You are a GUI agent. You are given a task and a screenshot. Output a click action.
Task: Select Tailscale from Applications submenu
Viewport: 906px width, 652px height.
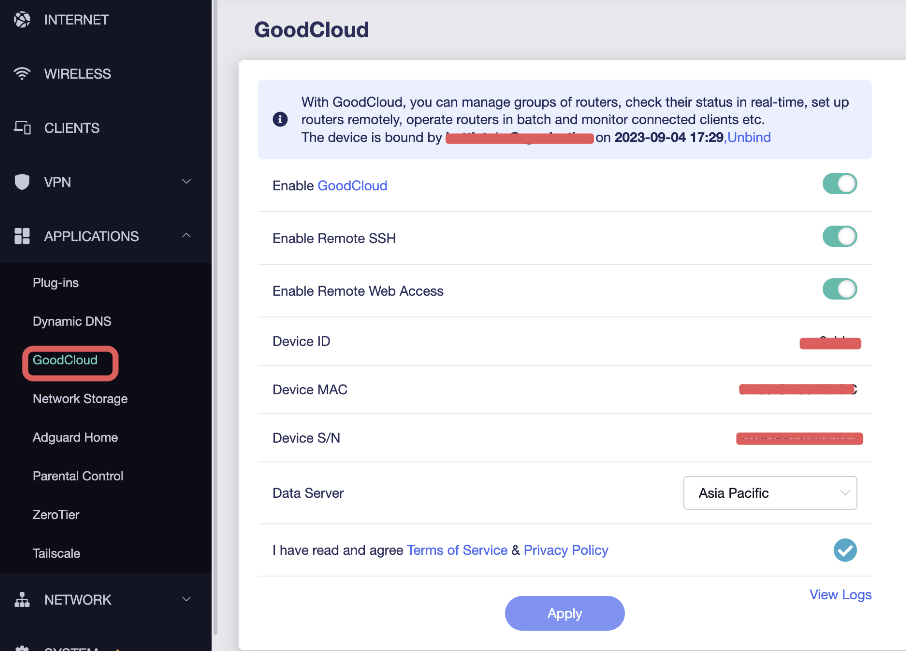point(57,554)
